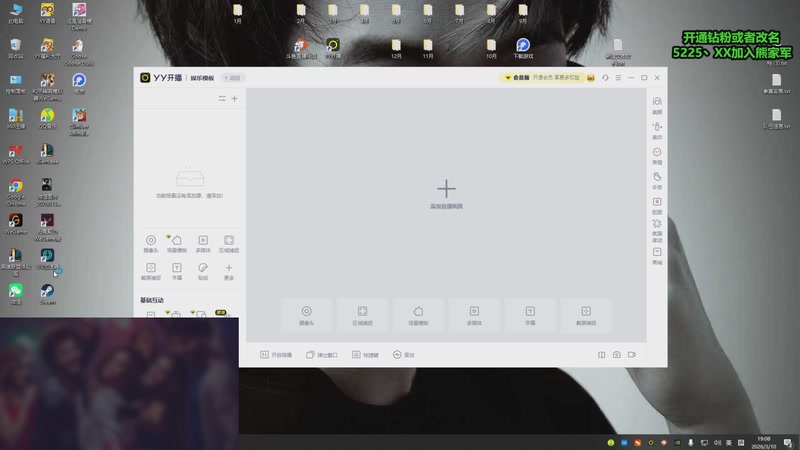Open the 商城 store icon
This screenshot has width=800, height=450.
[x=657, y=255]
